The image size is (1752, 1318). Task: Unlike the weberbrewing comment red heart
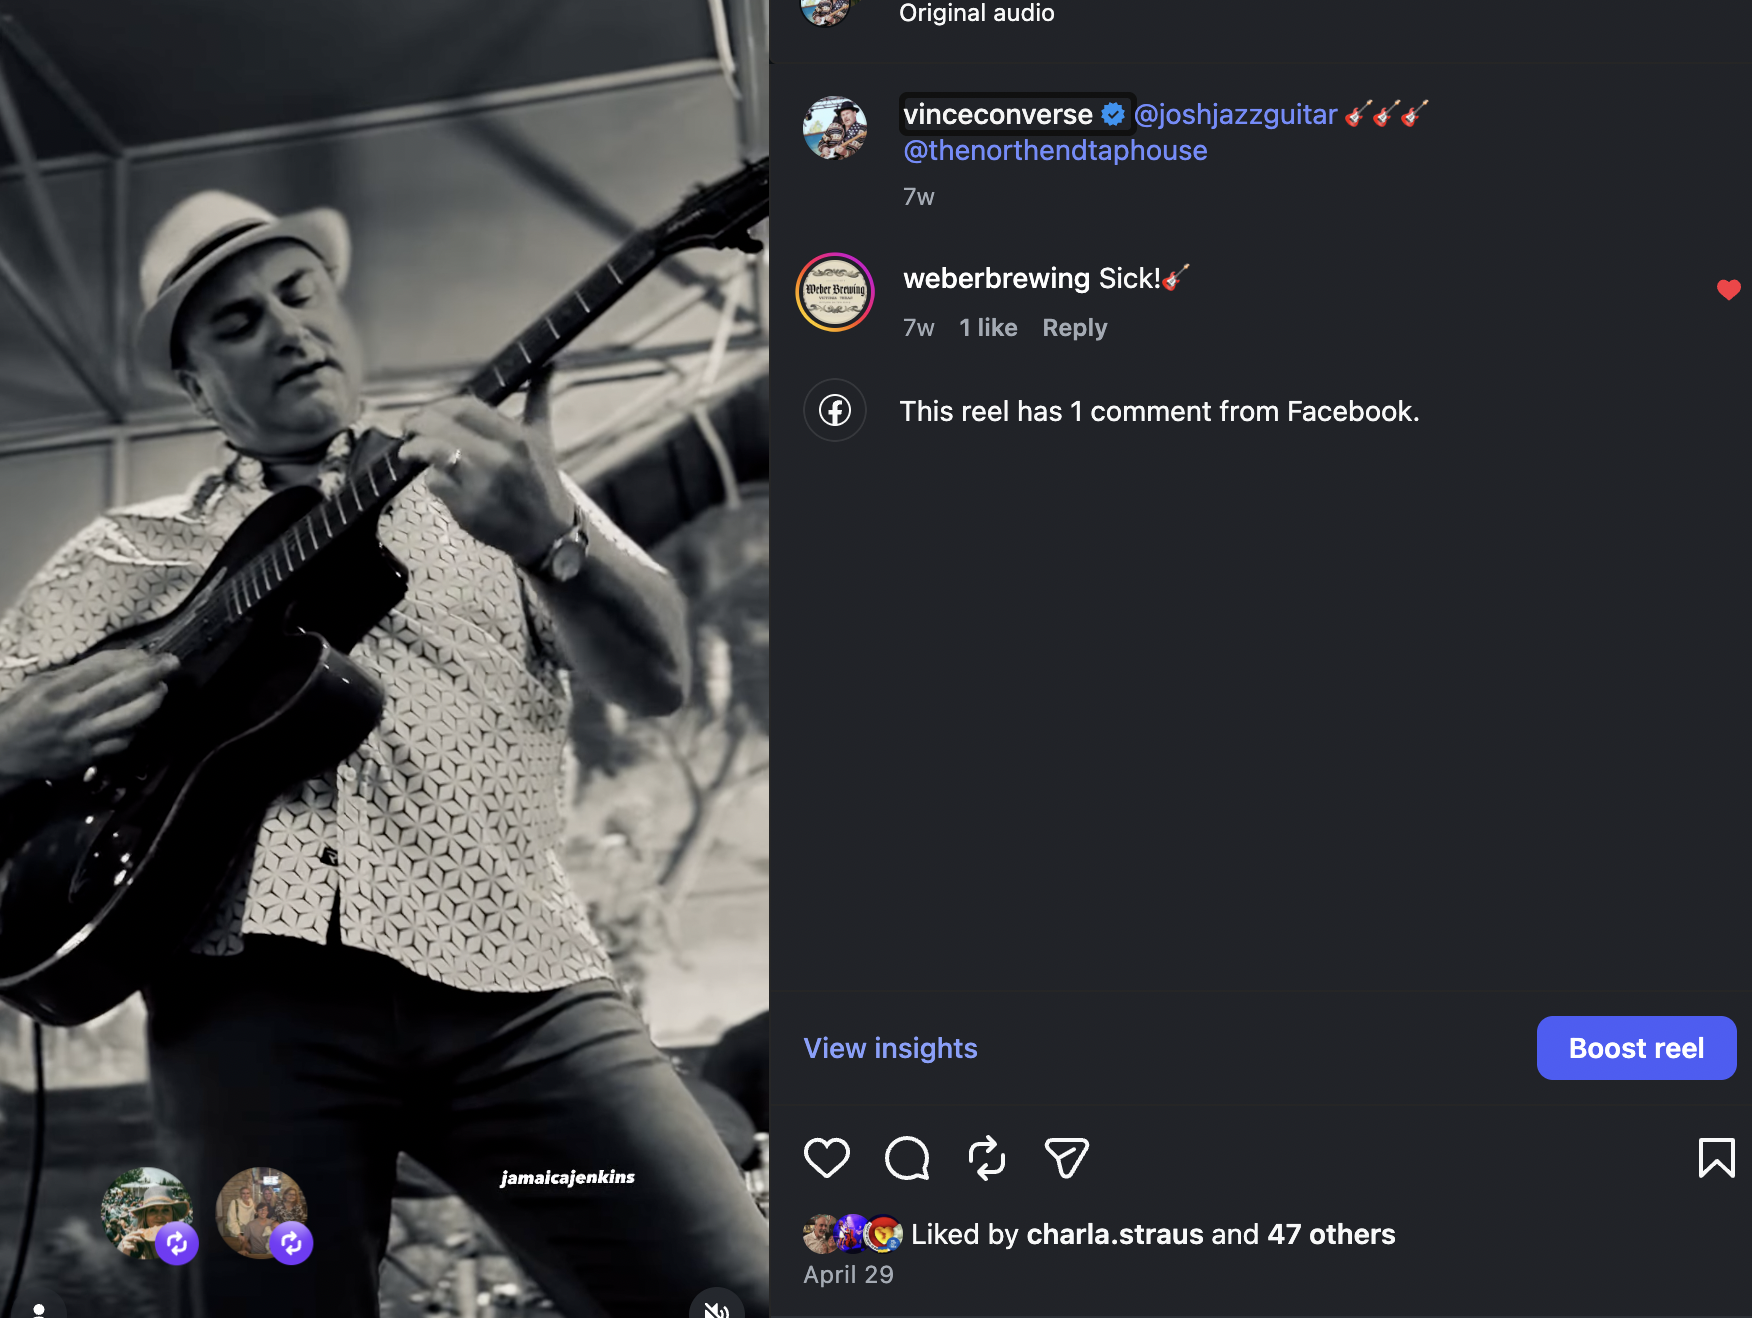1729,290
